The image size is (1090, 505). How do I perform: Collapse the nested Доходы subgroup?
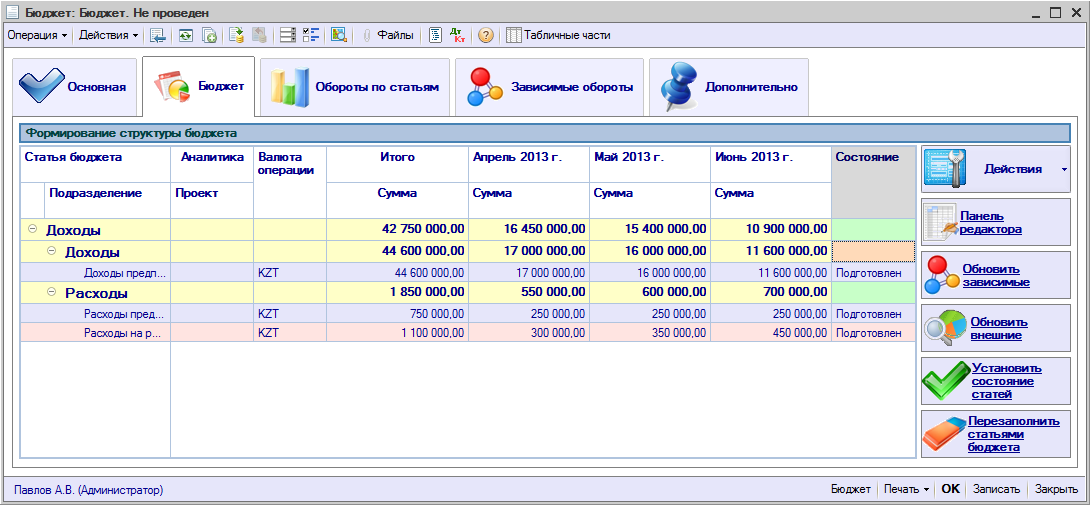click(x=52, y=251)
